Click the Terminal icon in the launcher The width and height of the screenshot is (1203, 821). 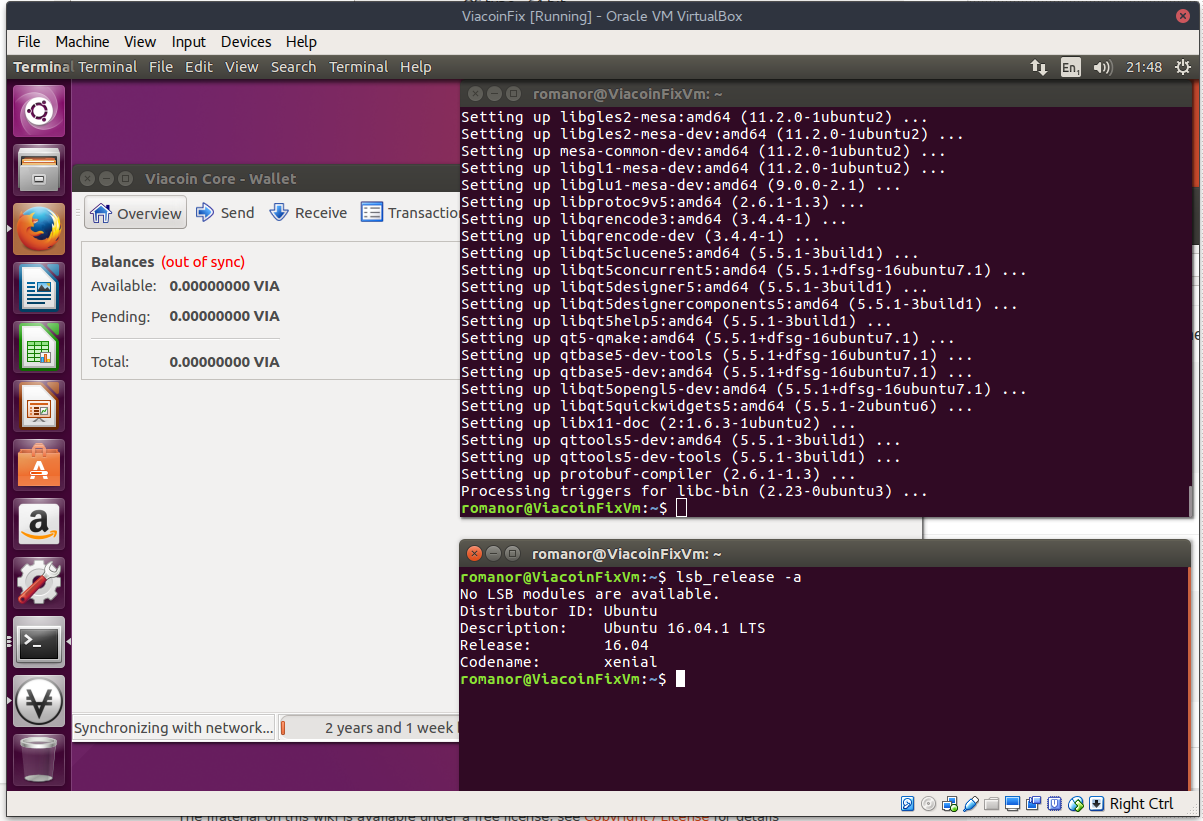click(39, 642)
